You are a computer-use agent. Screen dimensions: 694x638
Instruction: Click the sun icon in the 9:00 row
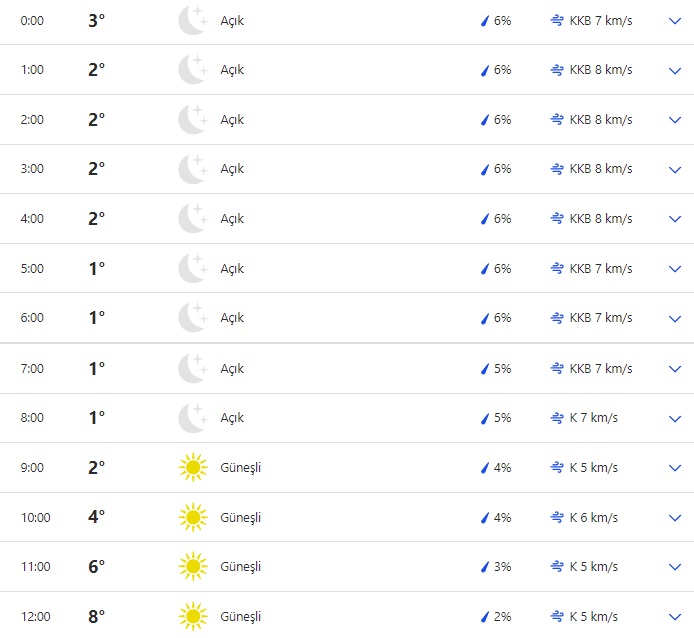point(192,467)
